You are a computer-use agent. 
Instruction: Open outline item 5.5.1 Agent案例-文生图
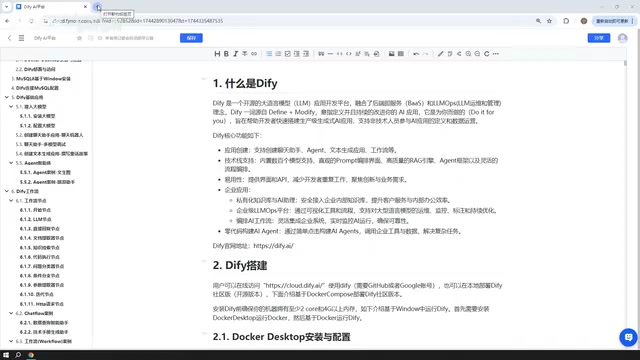pyautogui.click(x=45, y=172)
